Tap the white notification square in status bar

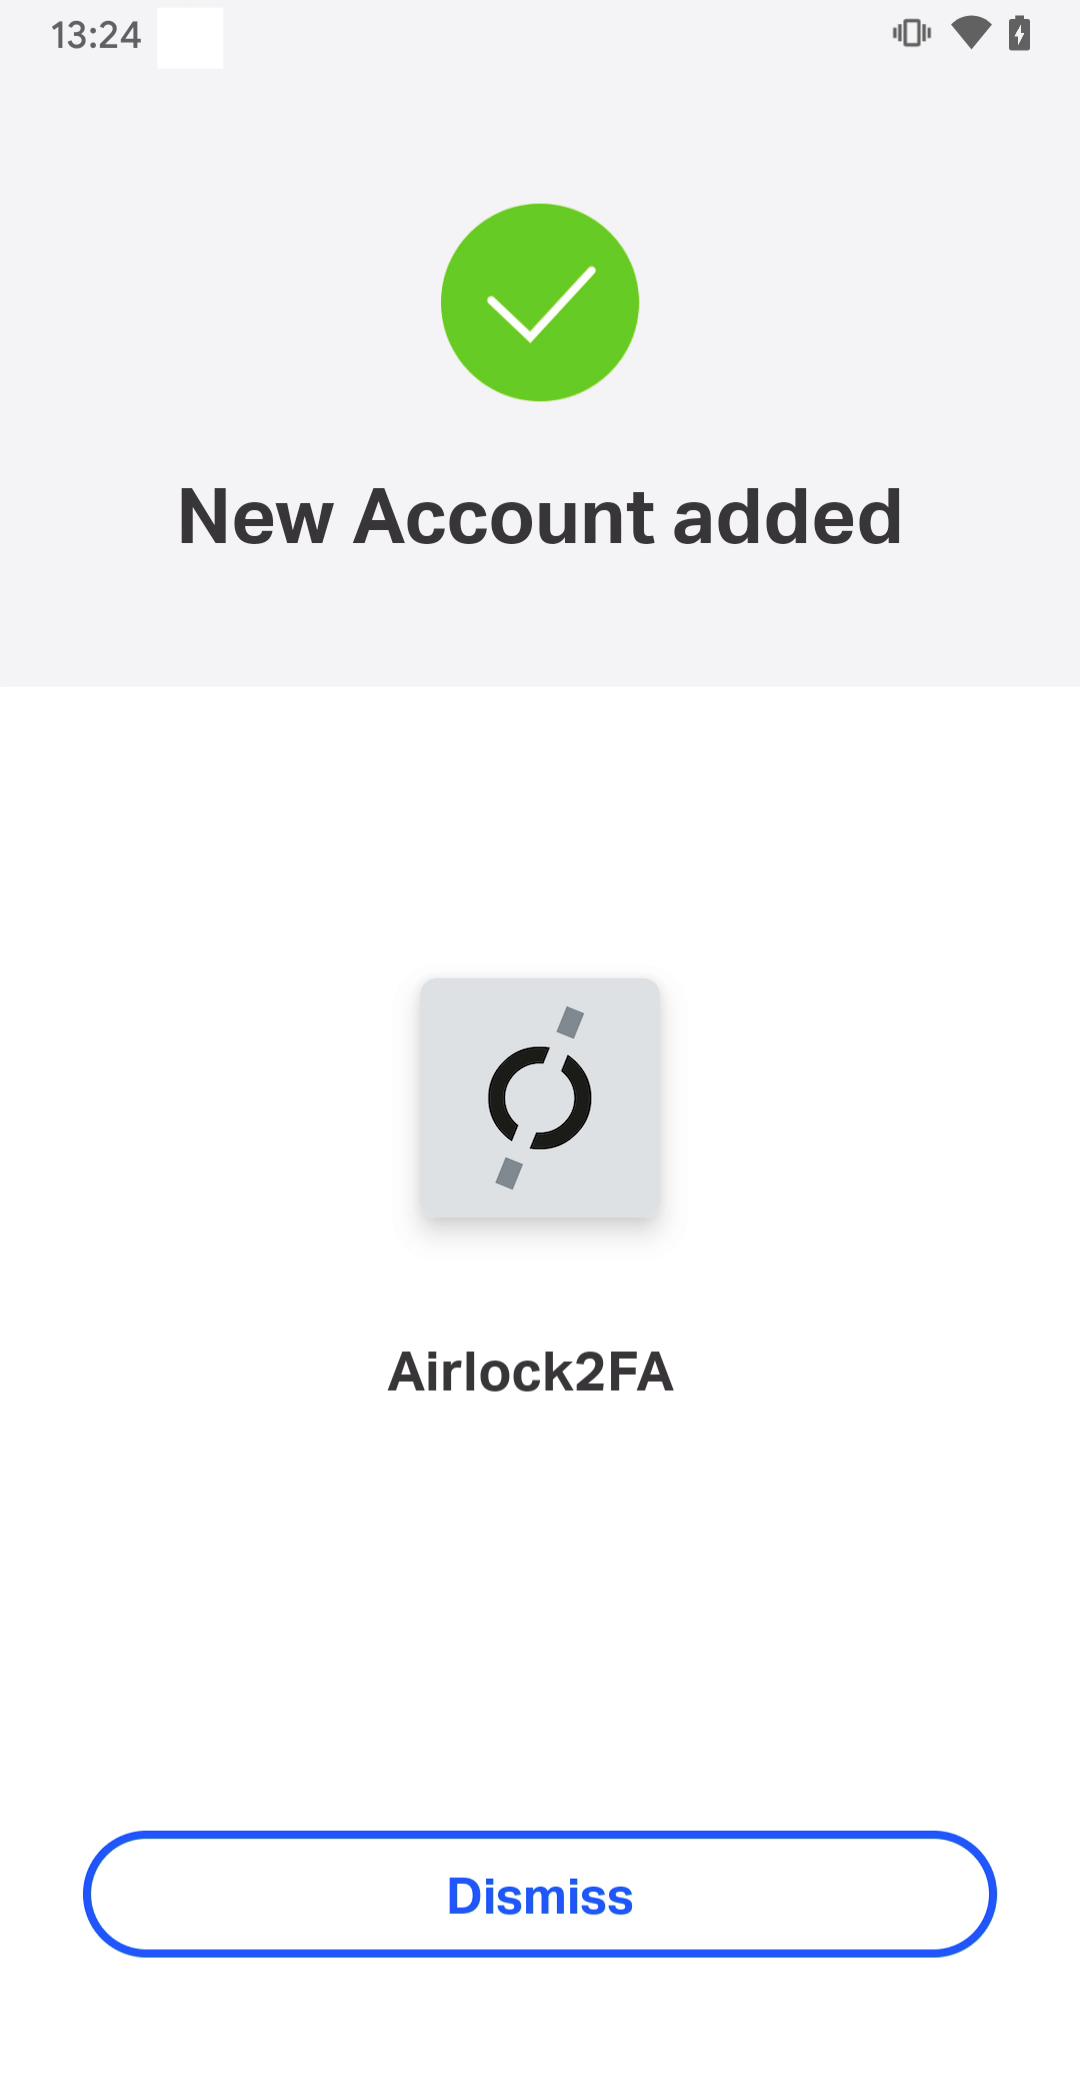point(190,38)
